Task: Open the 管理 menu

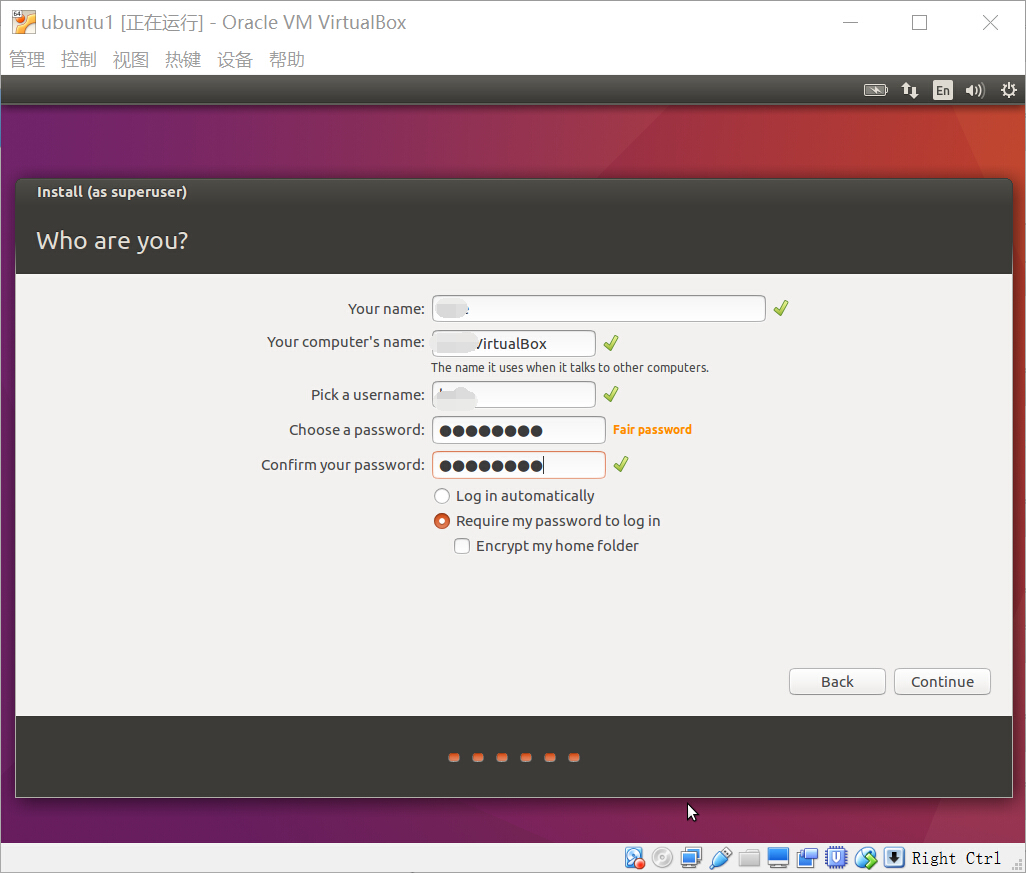Action: click(x=27, y=60)
